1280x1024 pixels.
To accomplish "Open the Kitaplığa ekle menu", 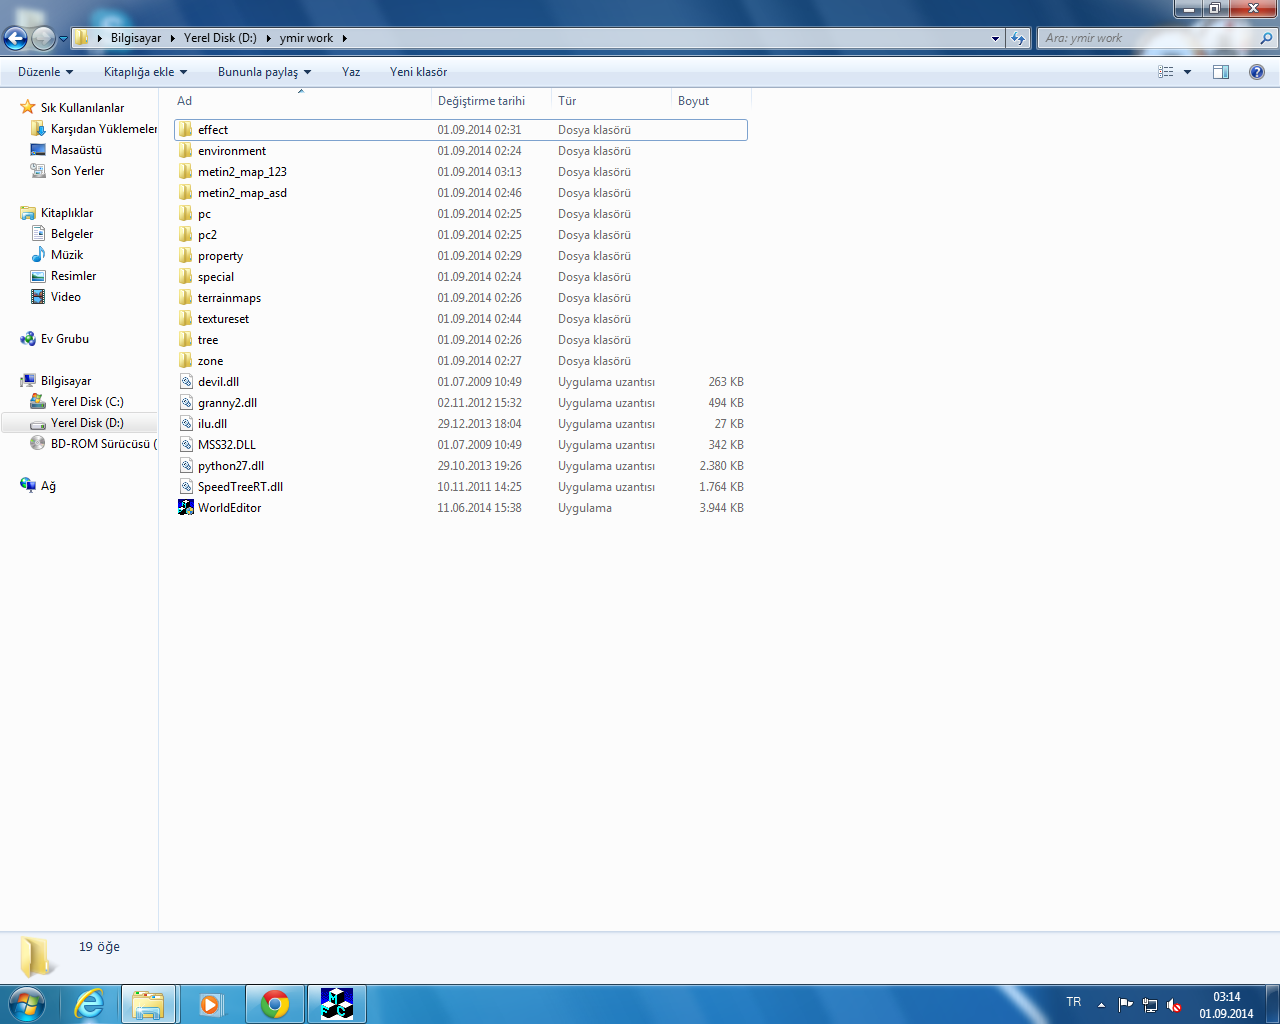I will pos(145,72).
